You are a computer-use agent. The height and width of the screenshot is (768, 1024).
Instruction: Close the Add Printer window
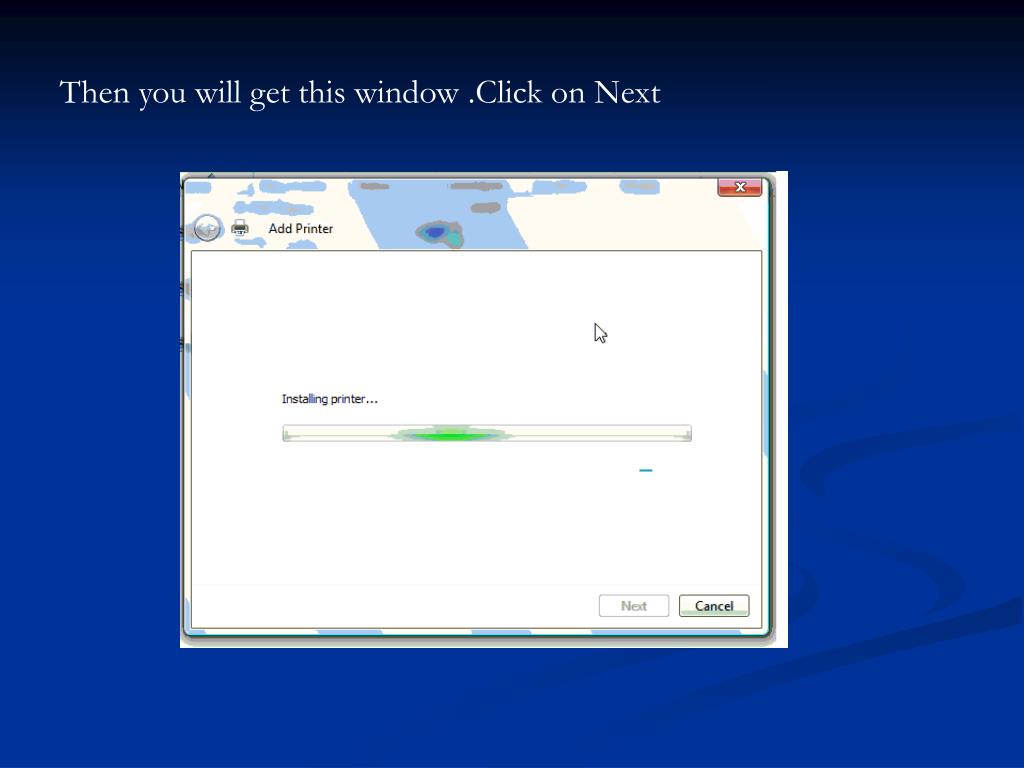(739, 187)
